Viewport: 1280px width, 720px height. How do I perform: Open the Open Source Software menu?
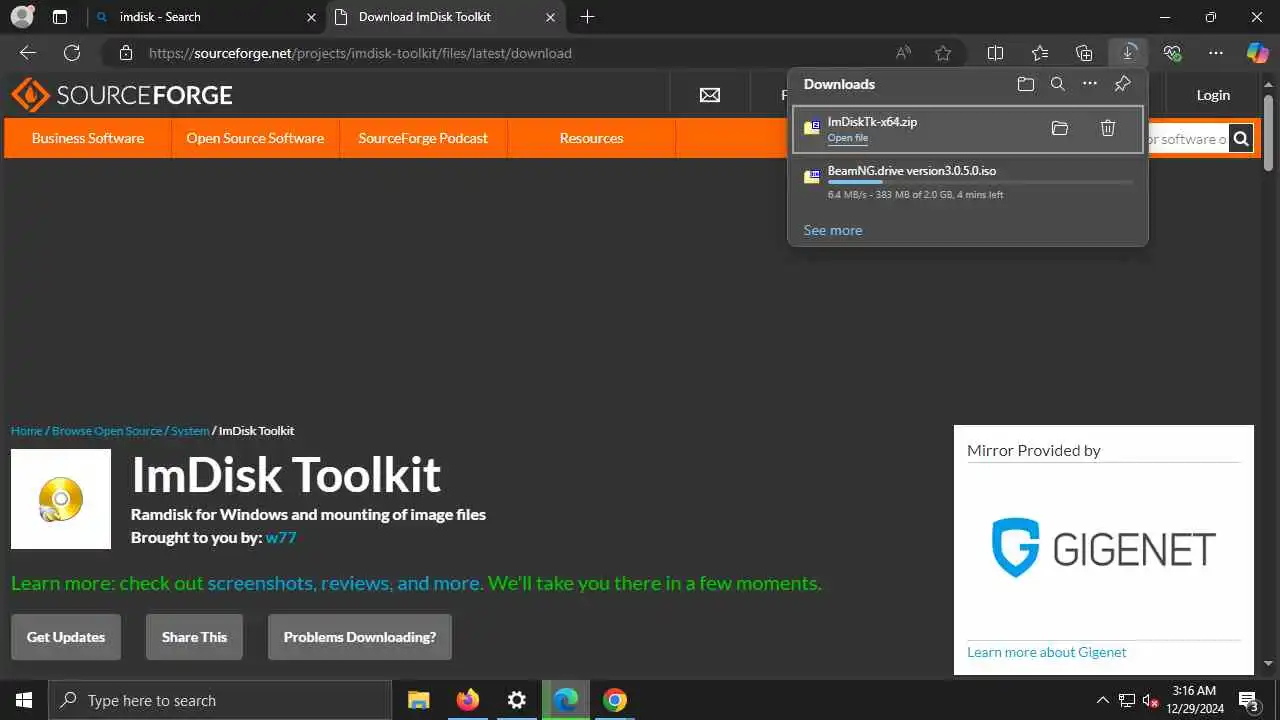point(255,138)
